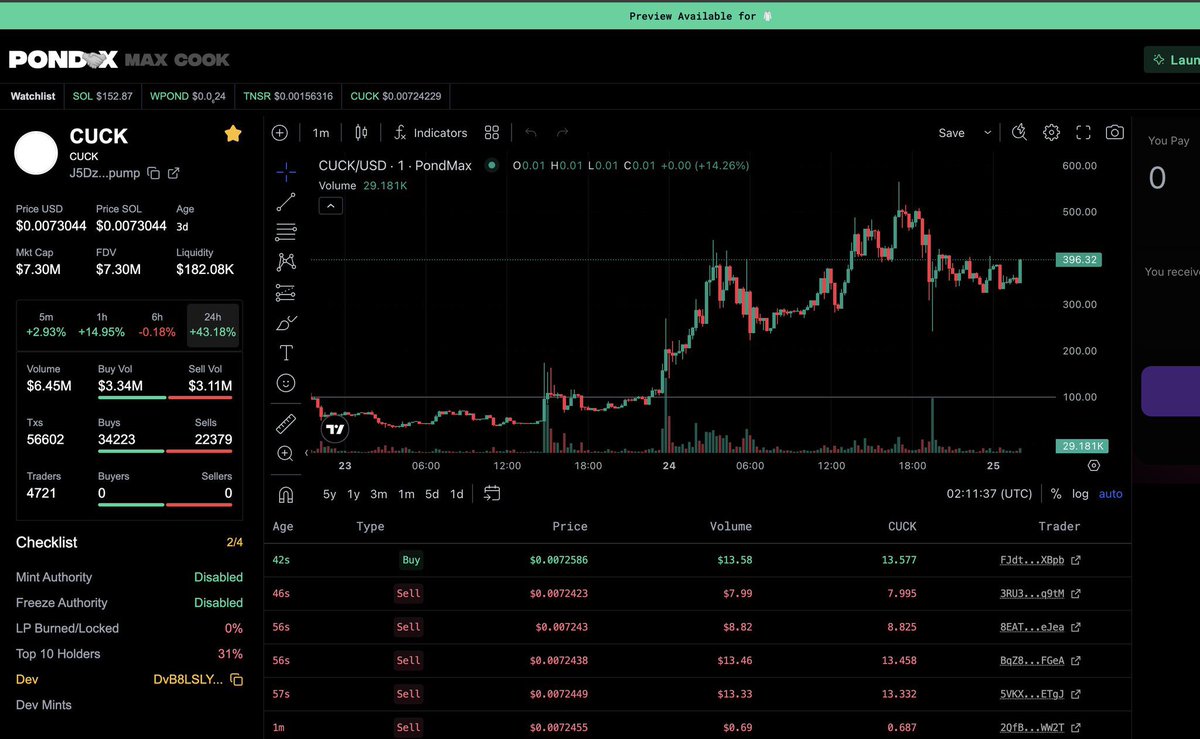This screenshot has height=739, width=1200.
Task: Select the 5d time range
Action: pos(432,494)
